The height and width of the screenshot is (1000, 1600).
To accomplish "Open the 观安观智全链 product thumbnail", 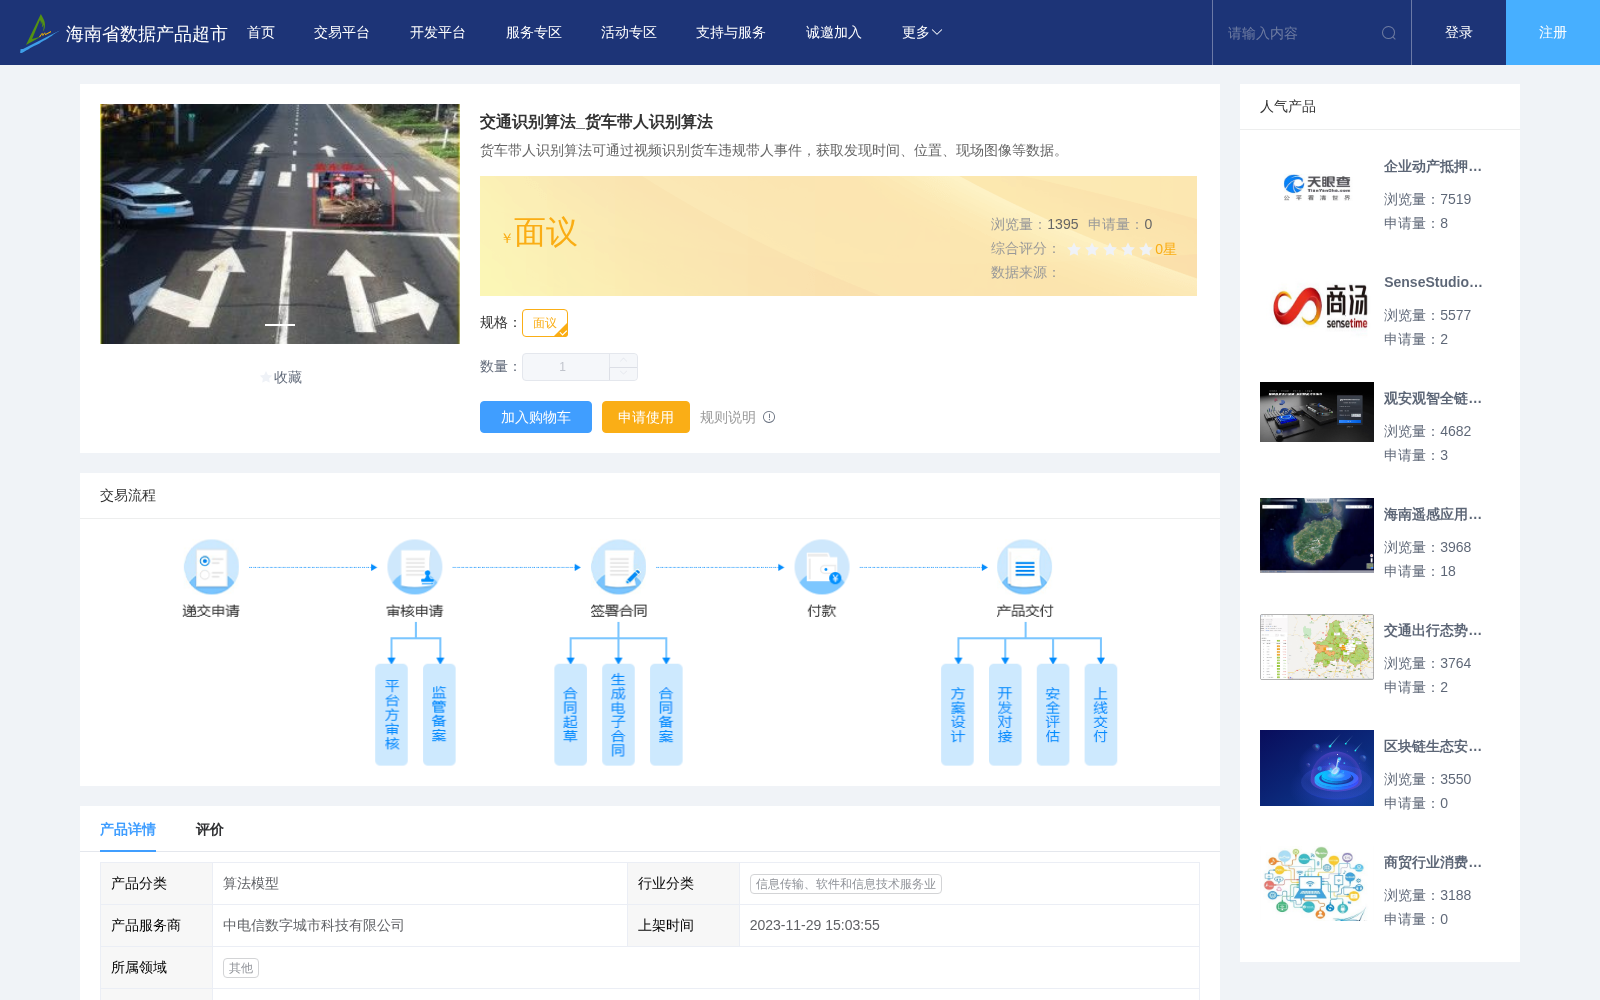I will (1317, 412).
